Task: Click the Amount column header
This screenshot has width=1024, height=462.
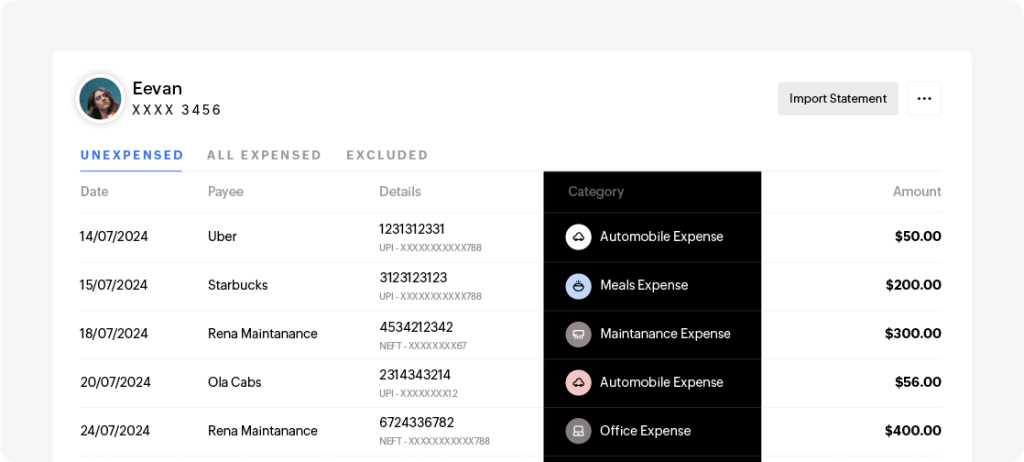Action: tap(917, 191)
